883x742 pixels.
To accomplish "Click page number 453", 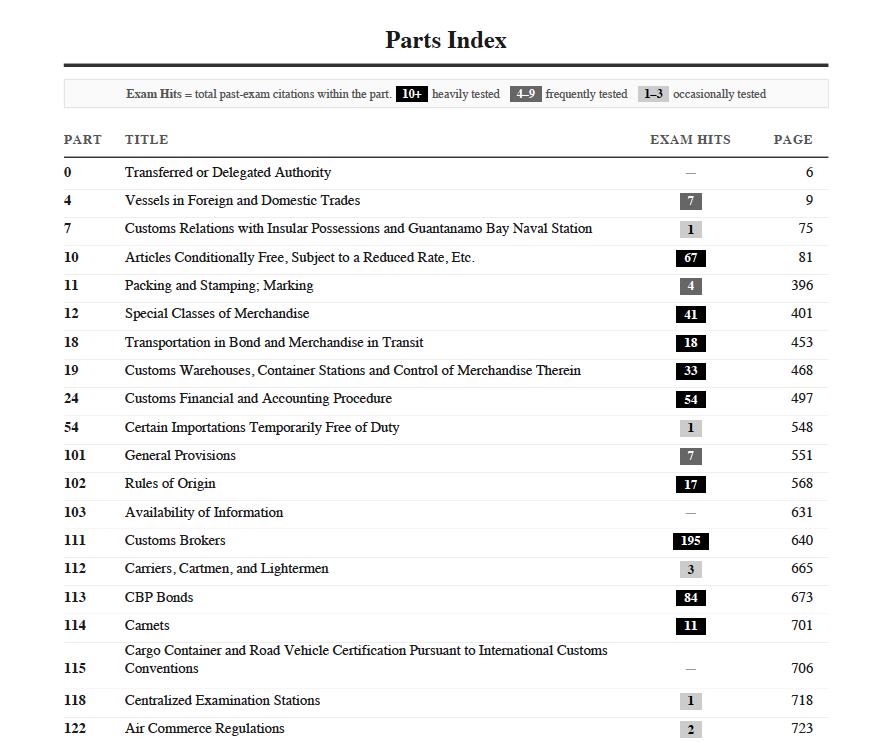I will click(x=802, y=342).
